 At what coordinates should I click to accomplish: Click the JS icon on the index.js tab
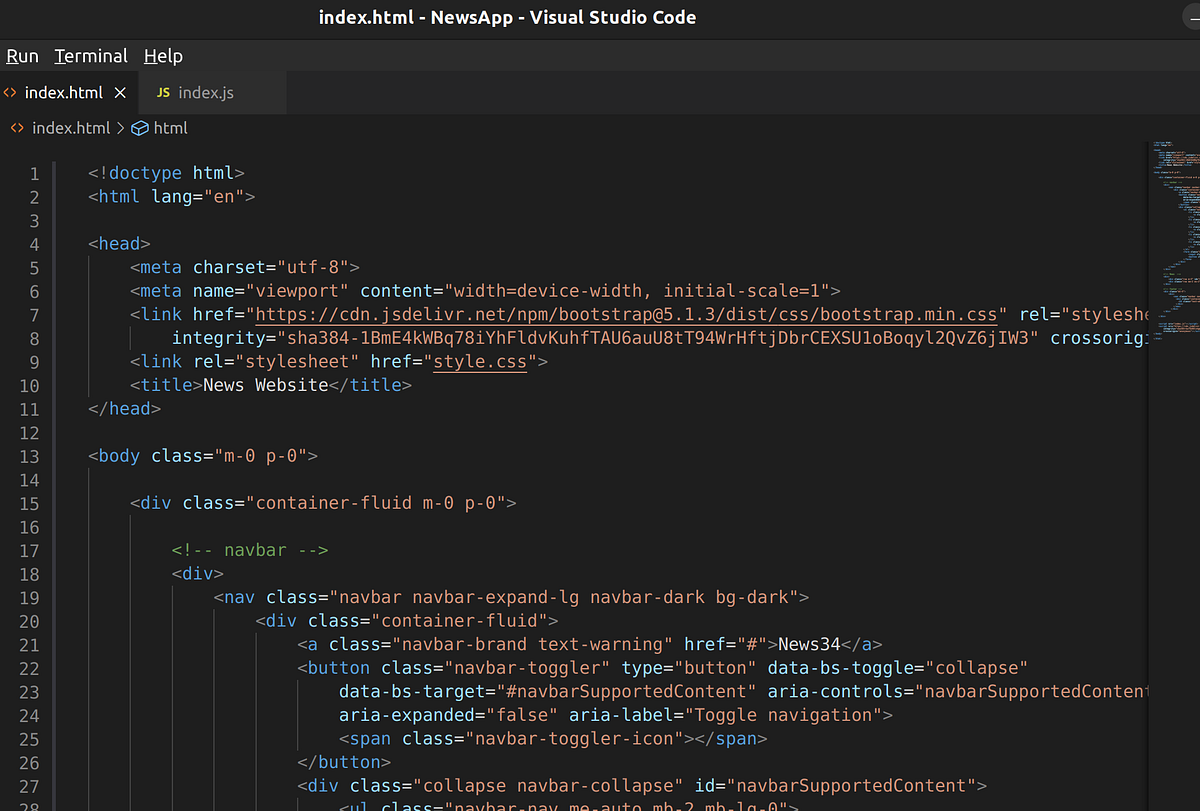click(x=162, y=92)
